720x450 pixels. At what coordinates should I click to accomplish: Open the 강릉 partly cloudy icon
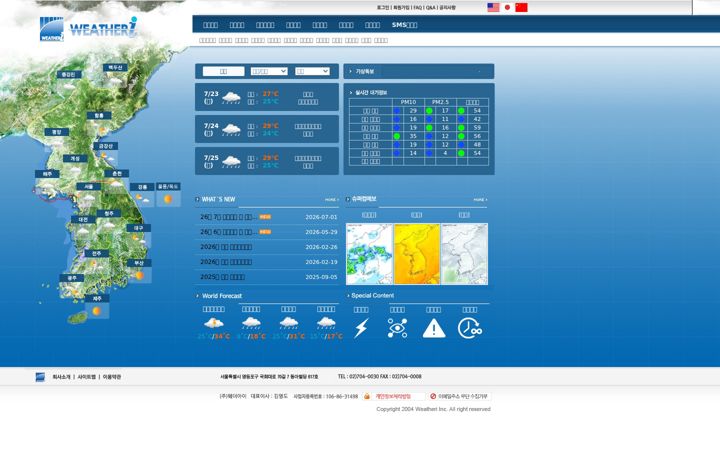[142, 199]
